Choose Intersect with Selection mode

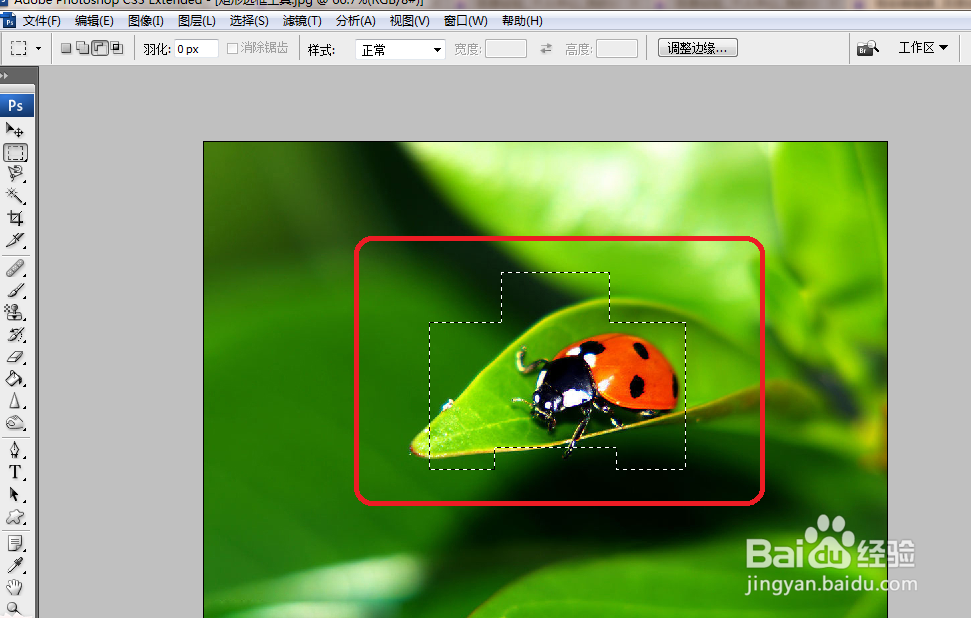click(x=117, y=48)
